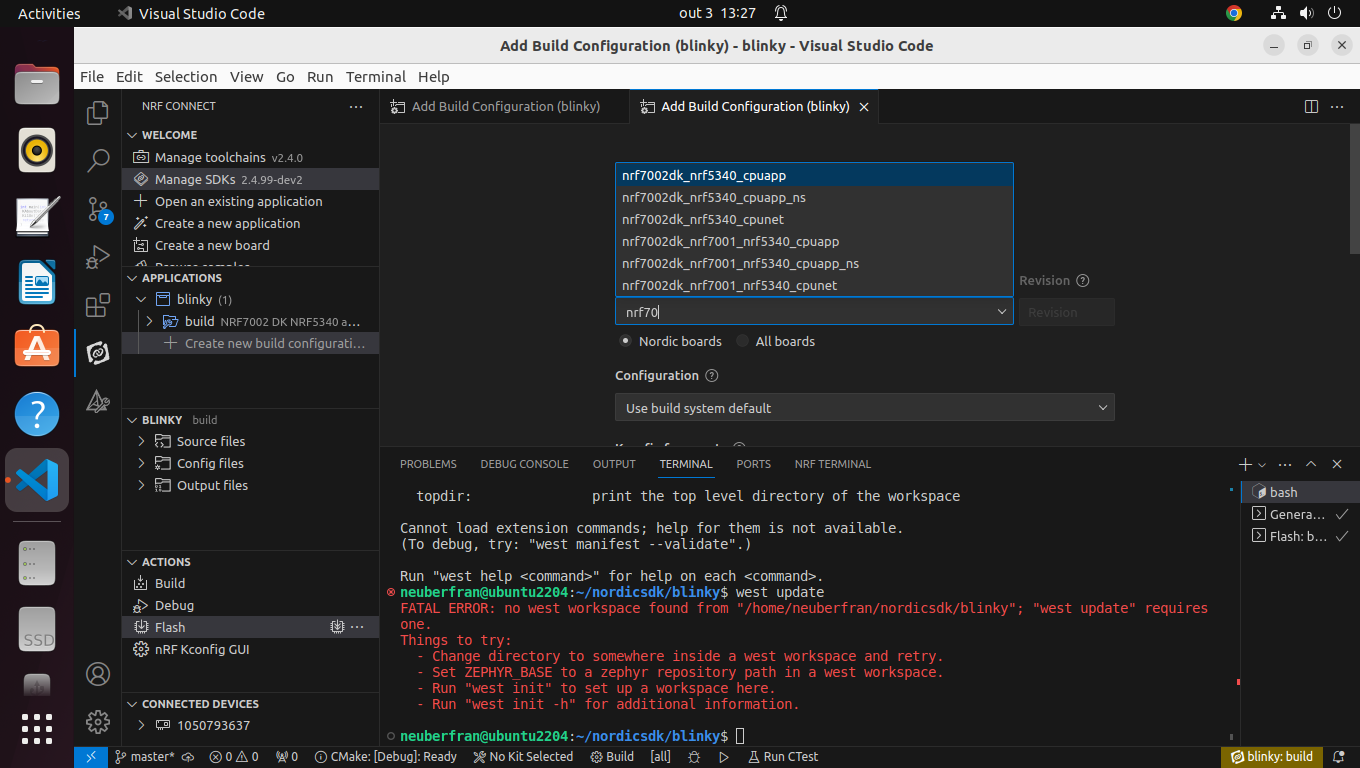1360x768 pixels.
Task: Click launch play icon in status bar
Action: (x=723, y=757)
